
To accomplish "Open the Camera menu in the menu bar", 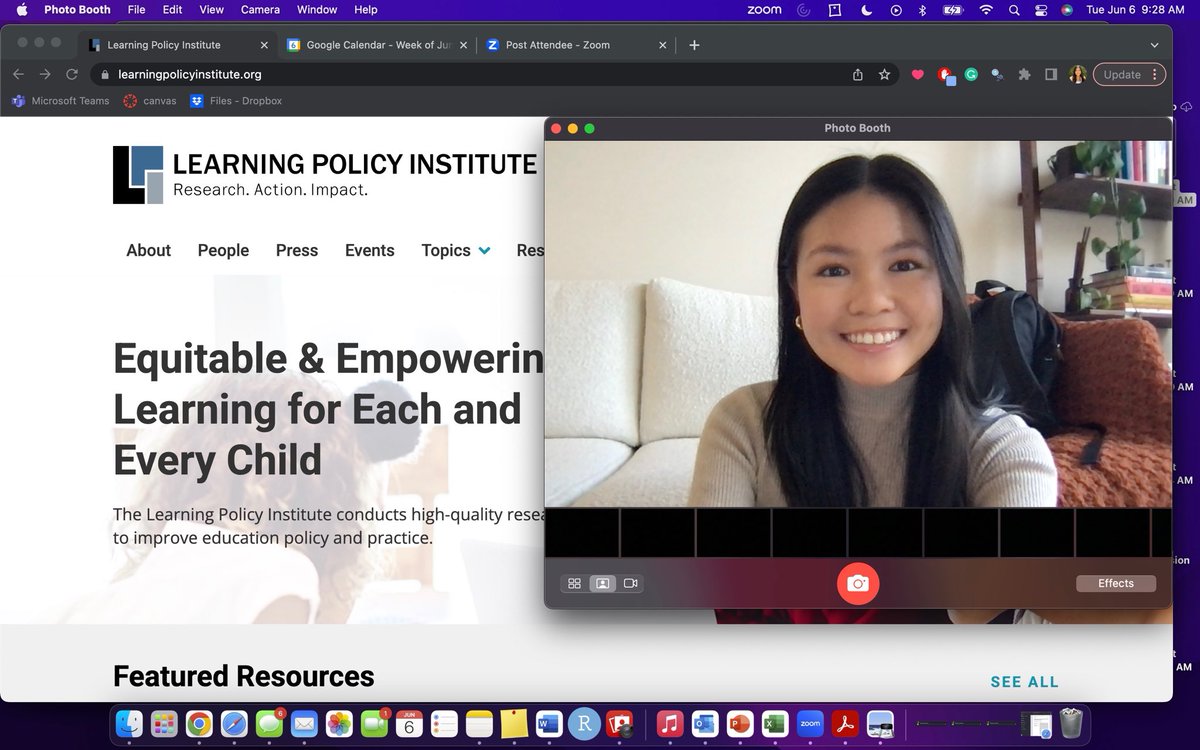I will [260, 9].
